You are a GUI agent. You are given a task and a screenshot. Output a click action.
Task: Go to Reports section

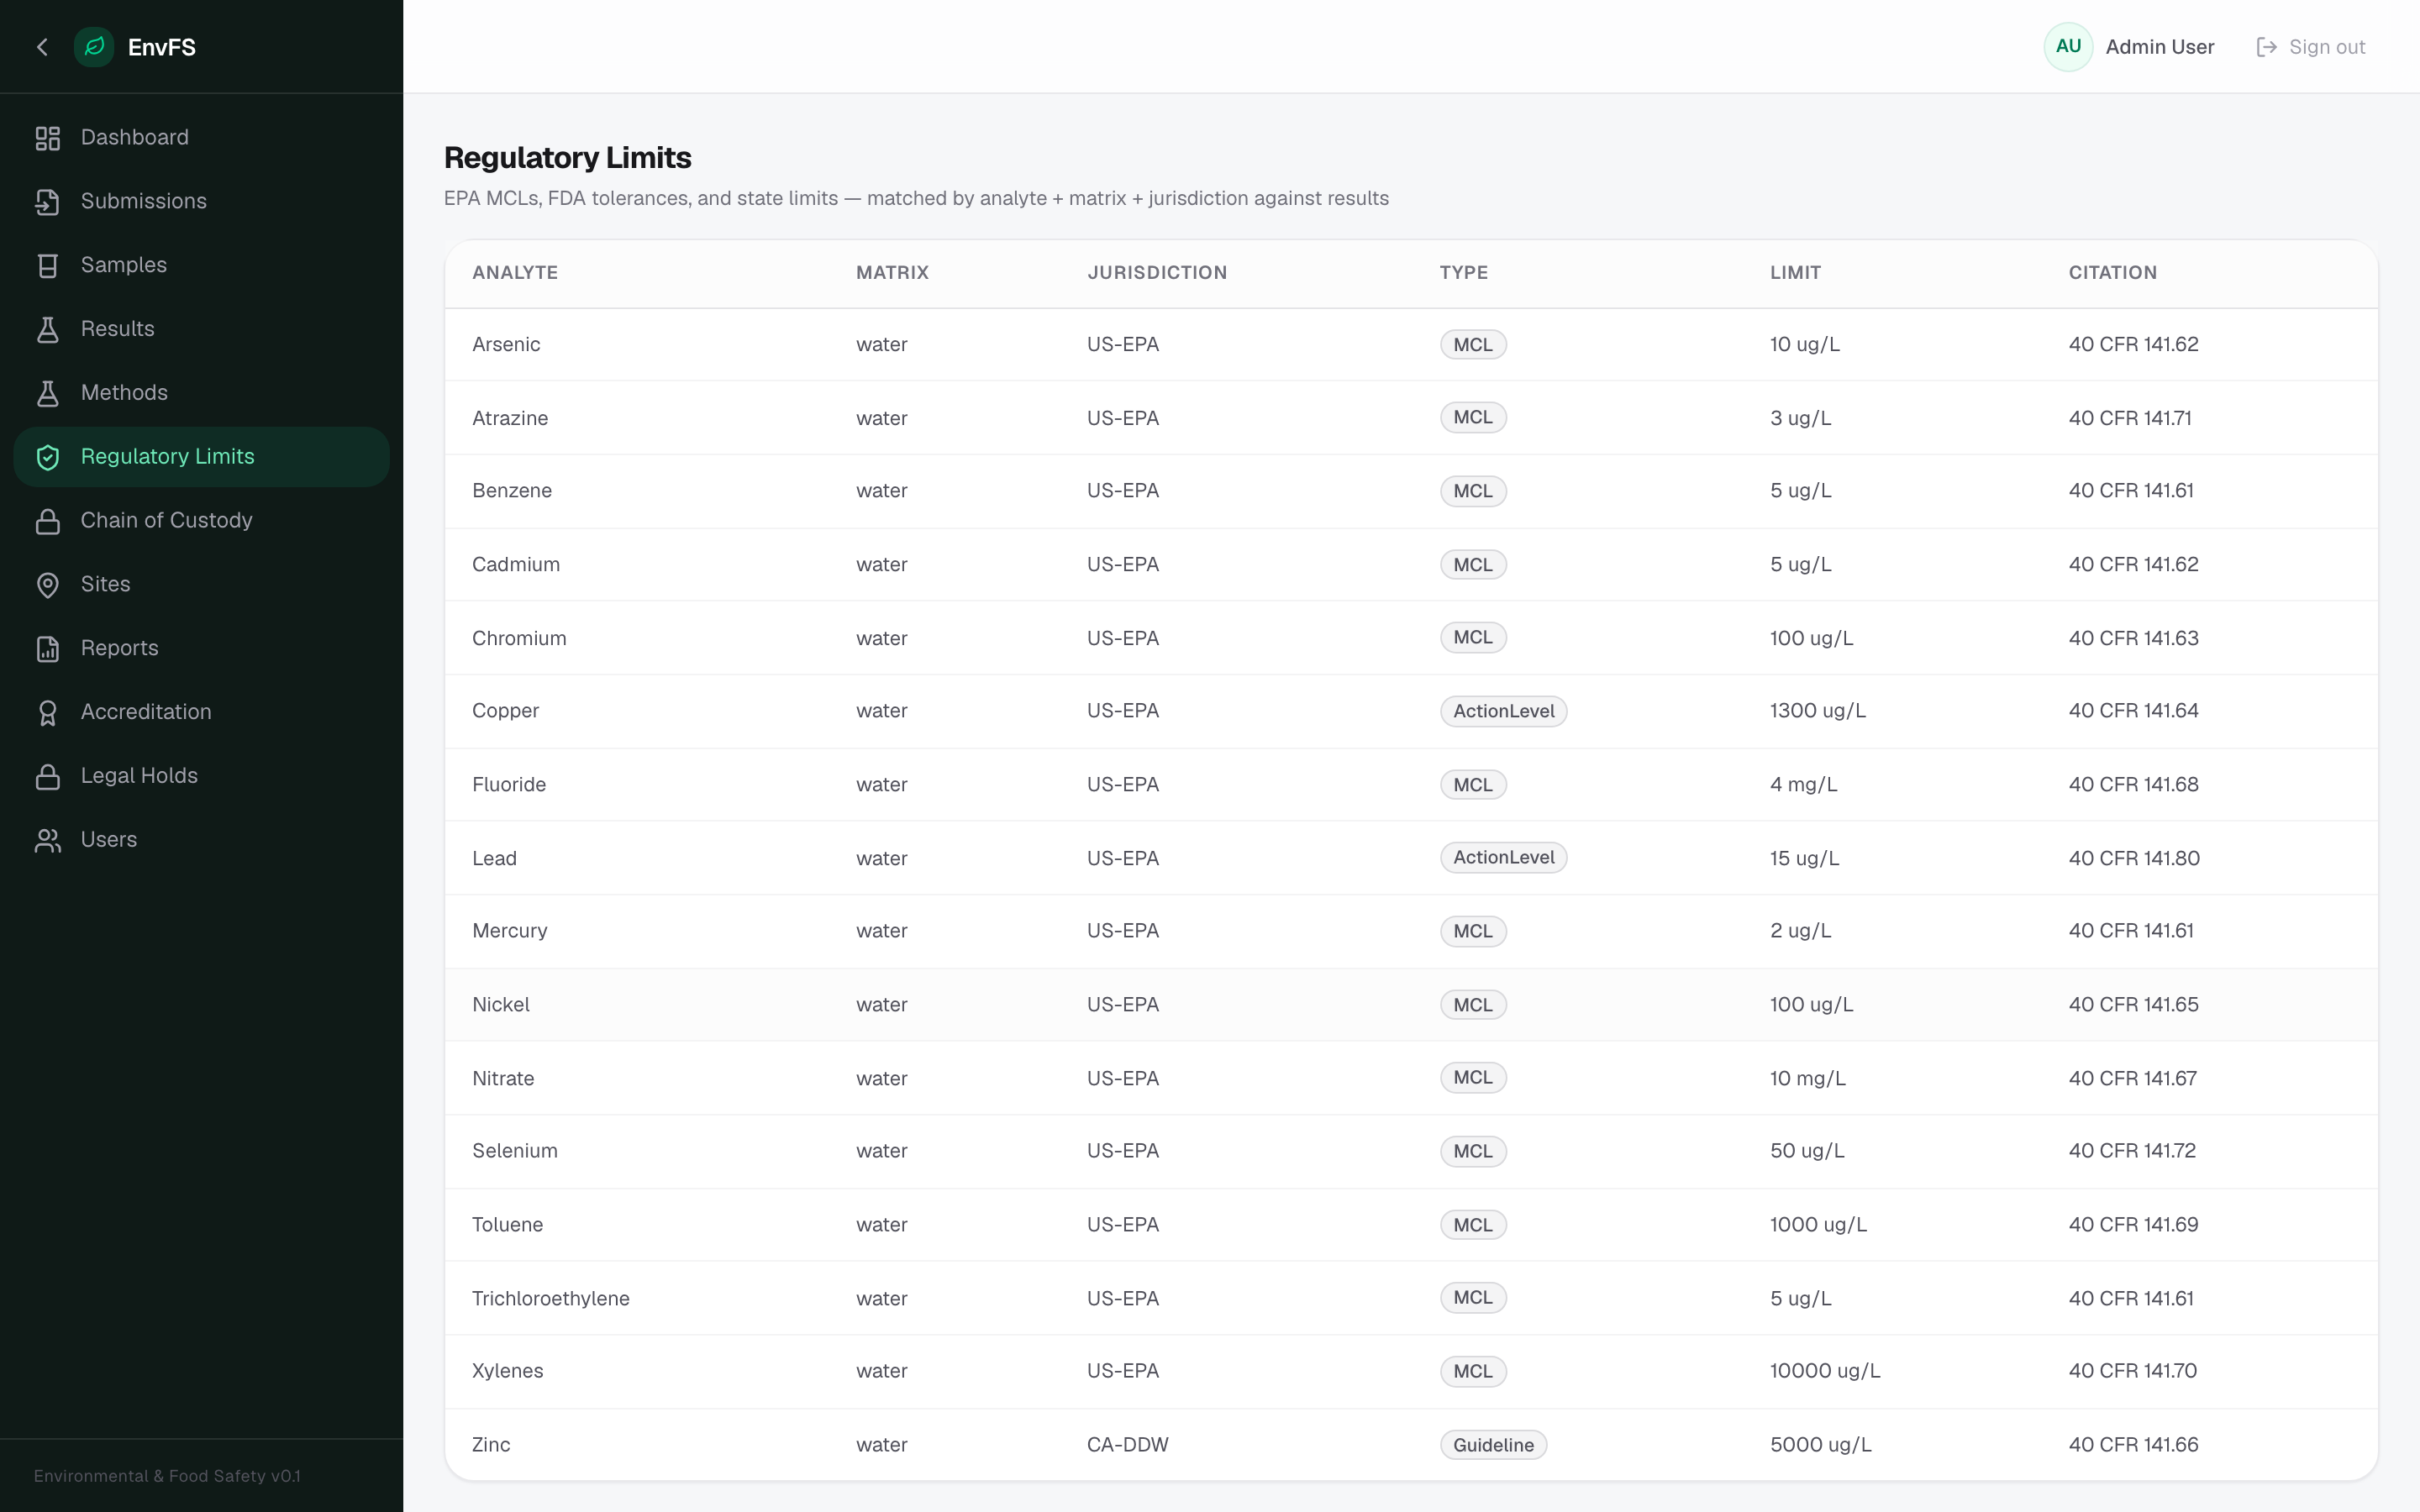(201, 649)
